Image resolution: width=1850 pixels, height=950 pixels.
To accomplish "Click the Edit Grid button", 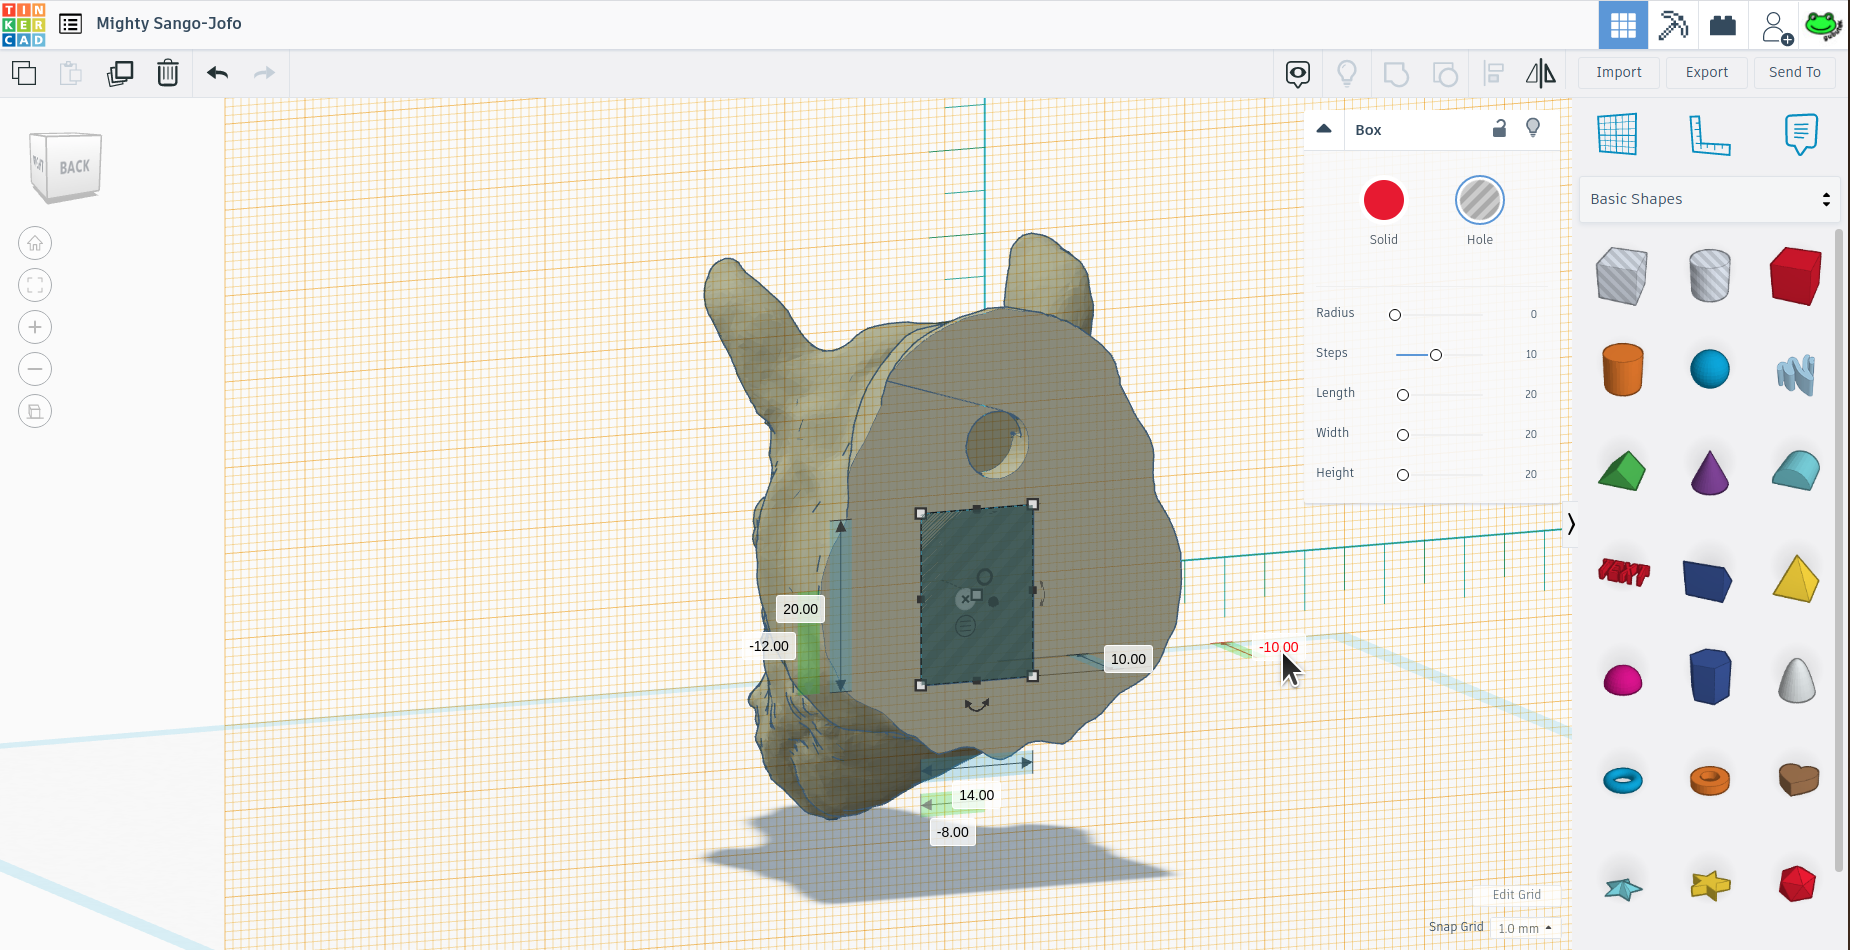I will (1517, 895).
